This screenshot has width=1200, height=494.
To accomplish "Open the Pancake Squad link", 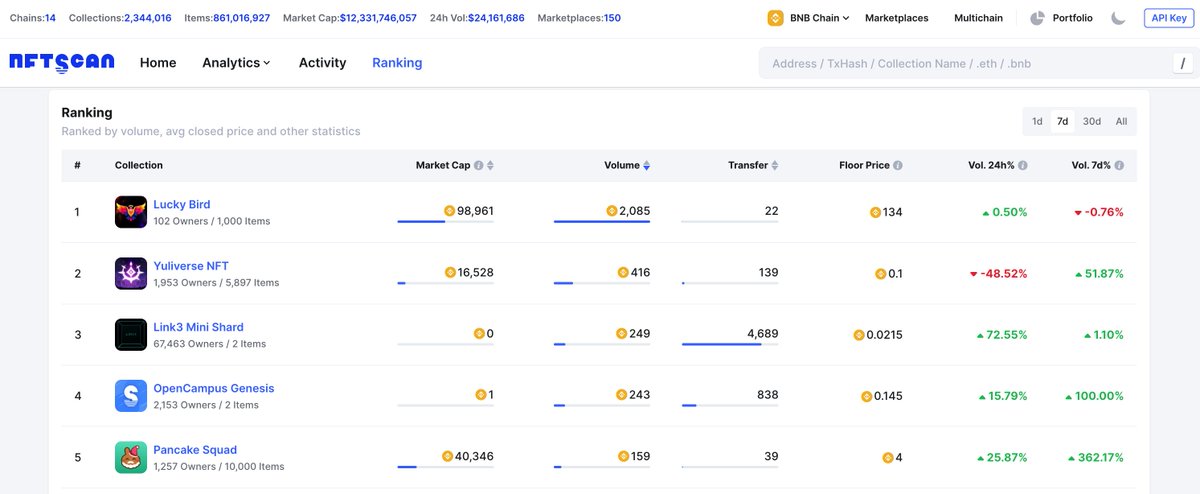I will 195,450.
